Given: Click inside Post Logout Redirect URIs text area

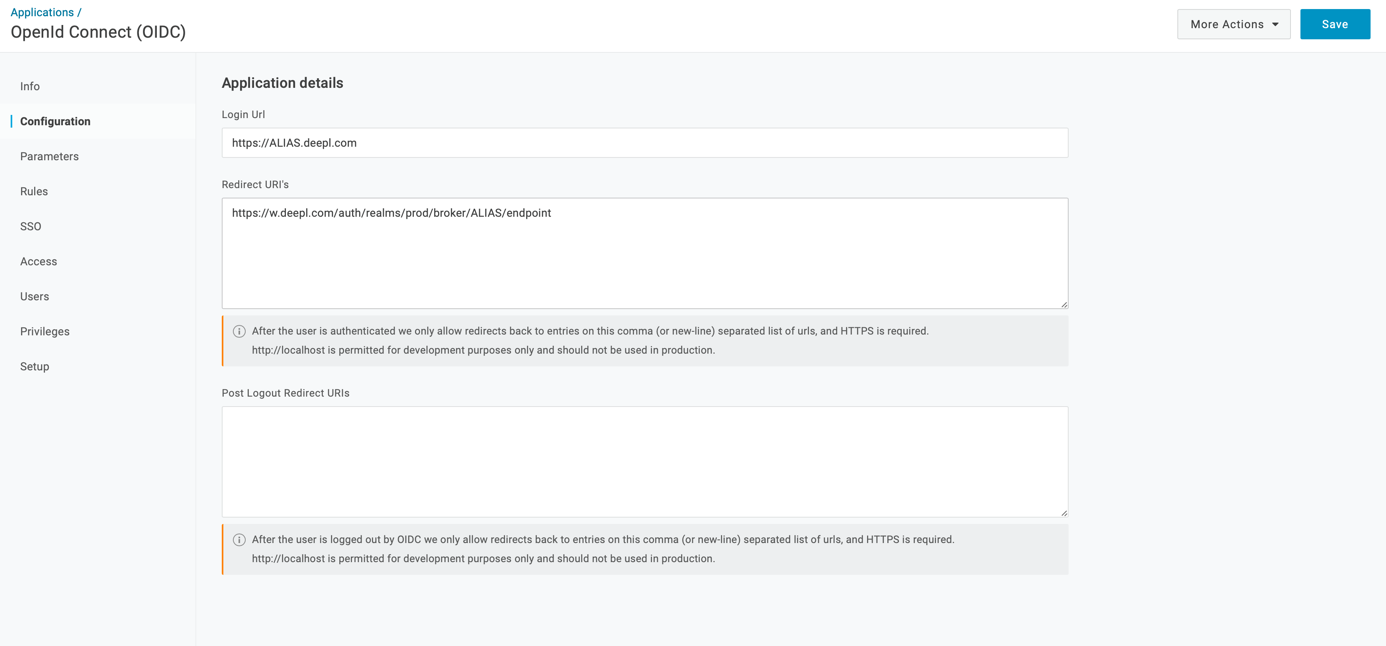Looking at the screenshot, I should [x=645, y=462].
